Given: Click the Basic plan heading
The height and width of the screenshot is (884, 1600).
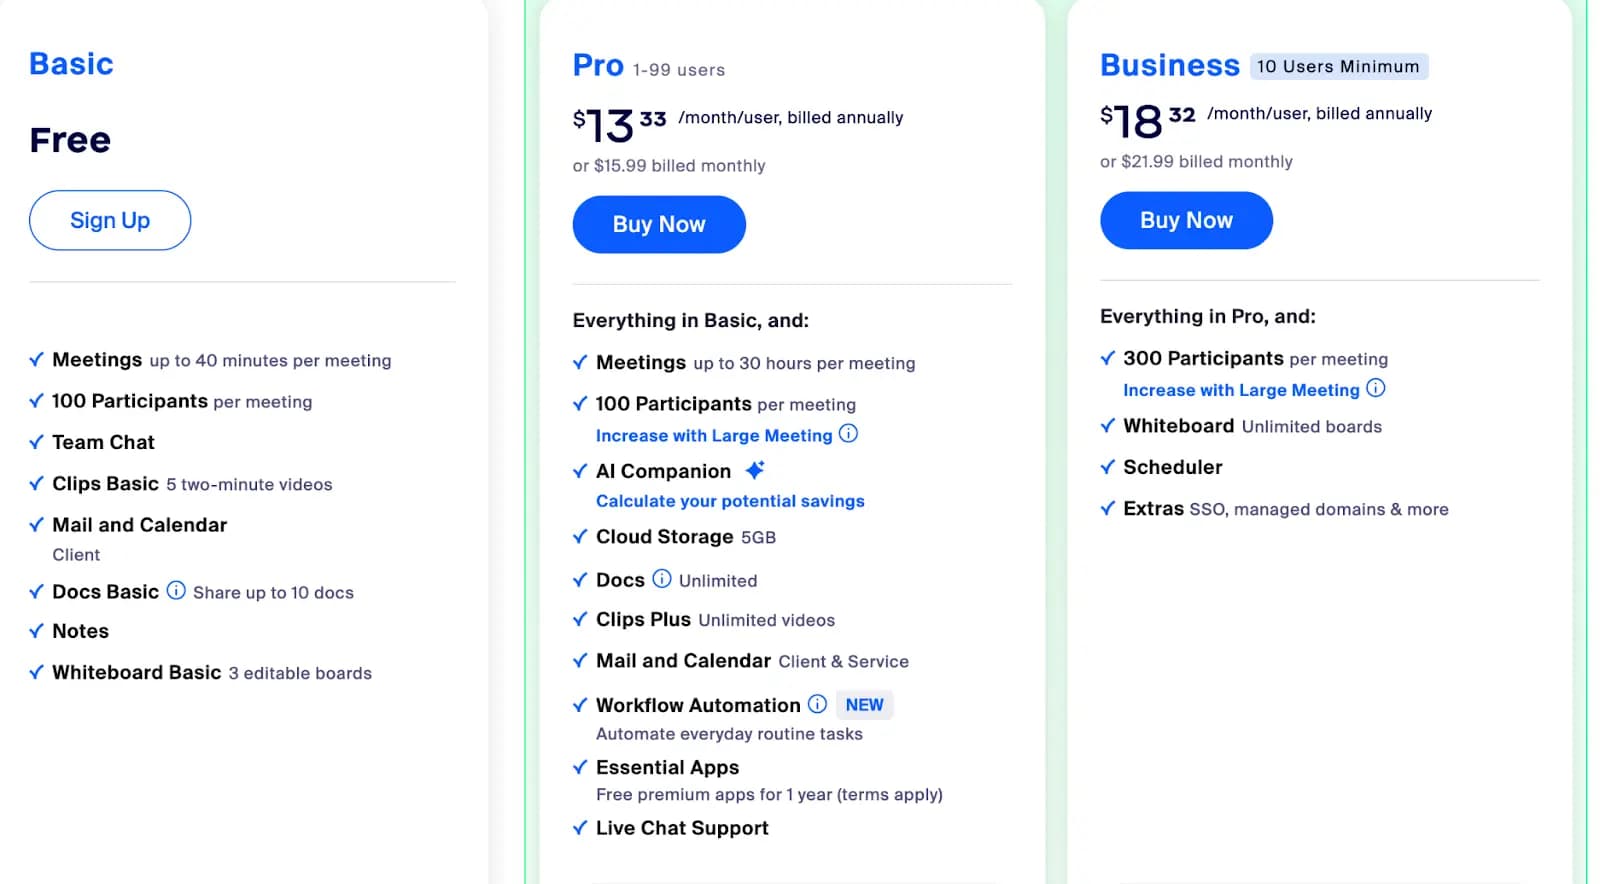Looking at the screenshot, I should tap(70, 63).
